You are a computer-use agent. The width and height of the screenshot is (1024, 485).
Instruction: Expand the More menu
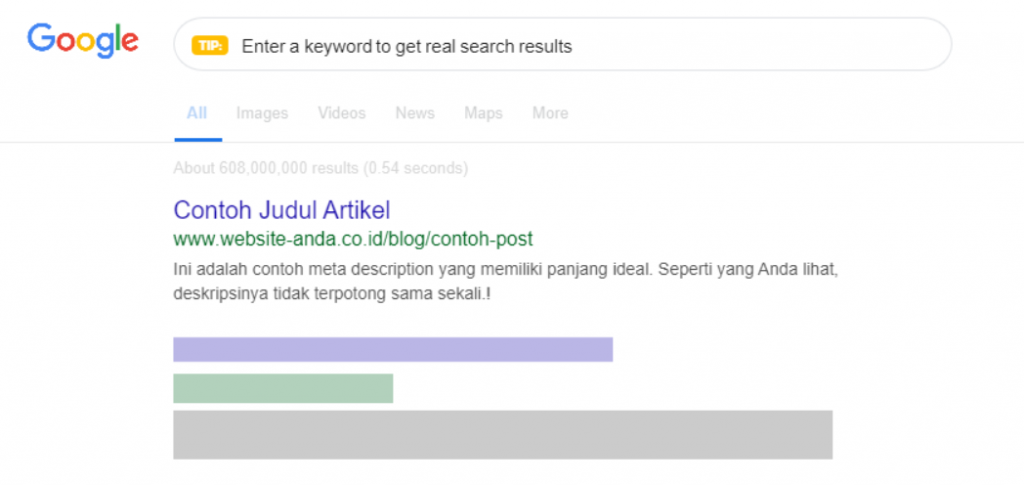(x=550, y=113)
